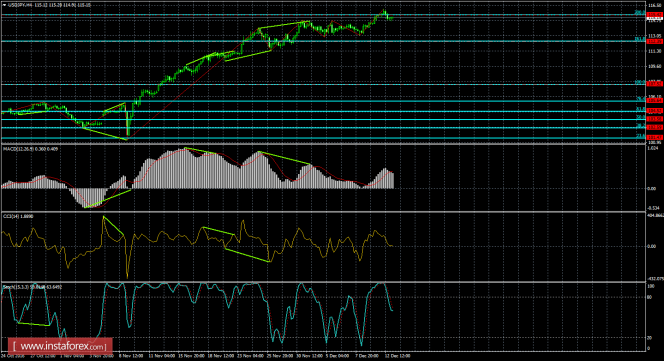Select the red 112.39 Fibonacci price tag

(655, 41)
